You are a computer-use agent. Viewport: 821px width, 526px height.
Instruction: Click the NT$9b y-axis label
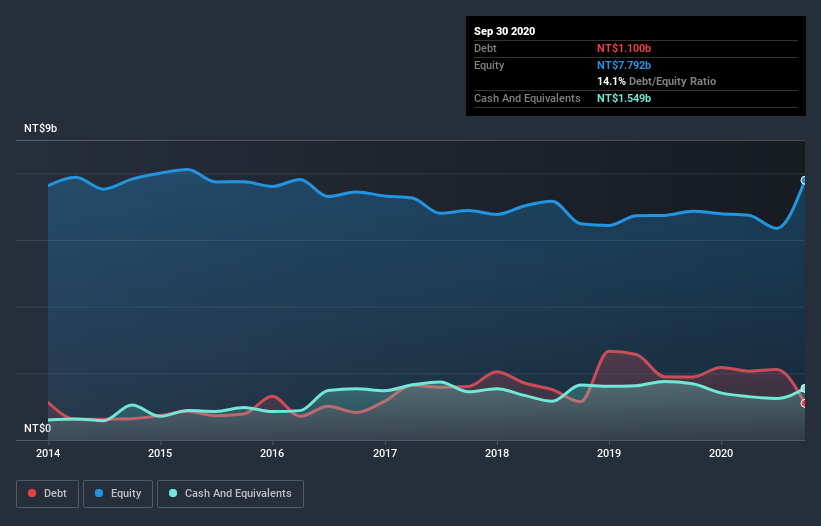tap(40, 128)
